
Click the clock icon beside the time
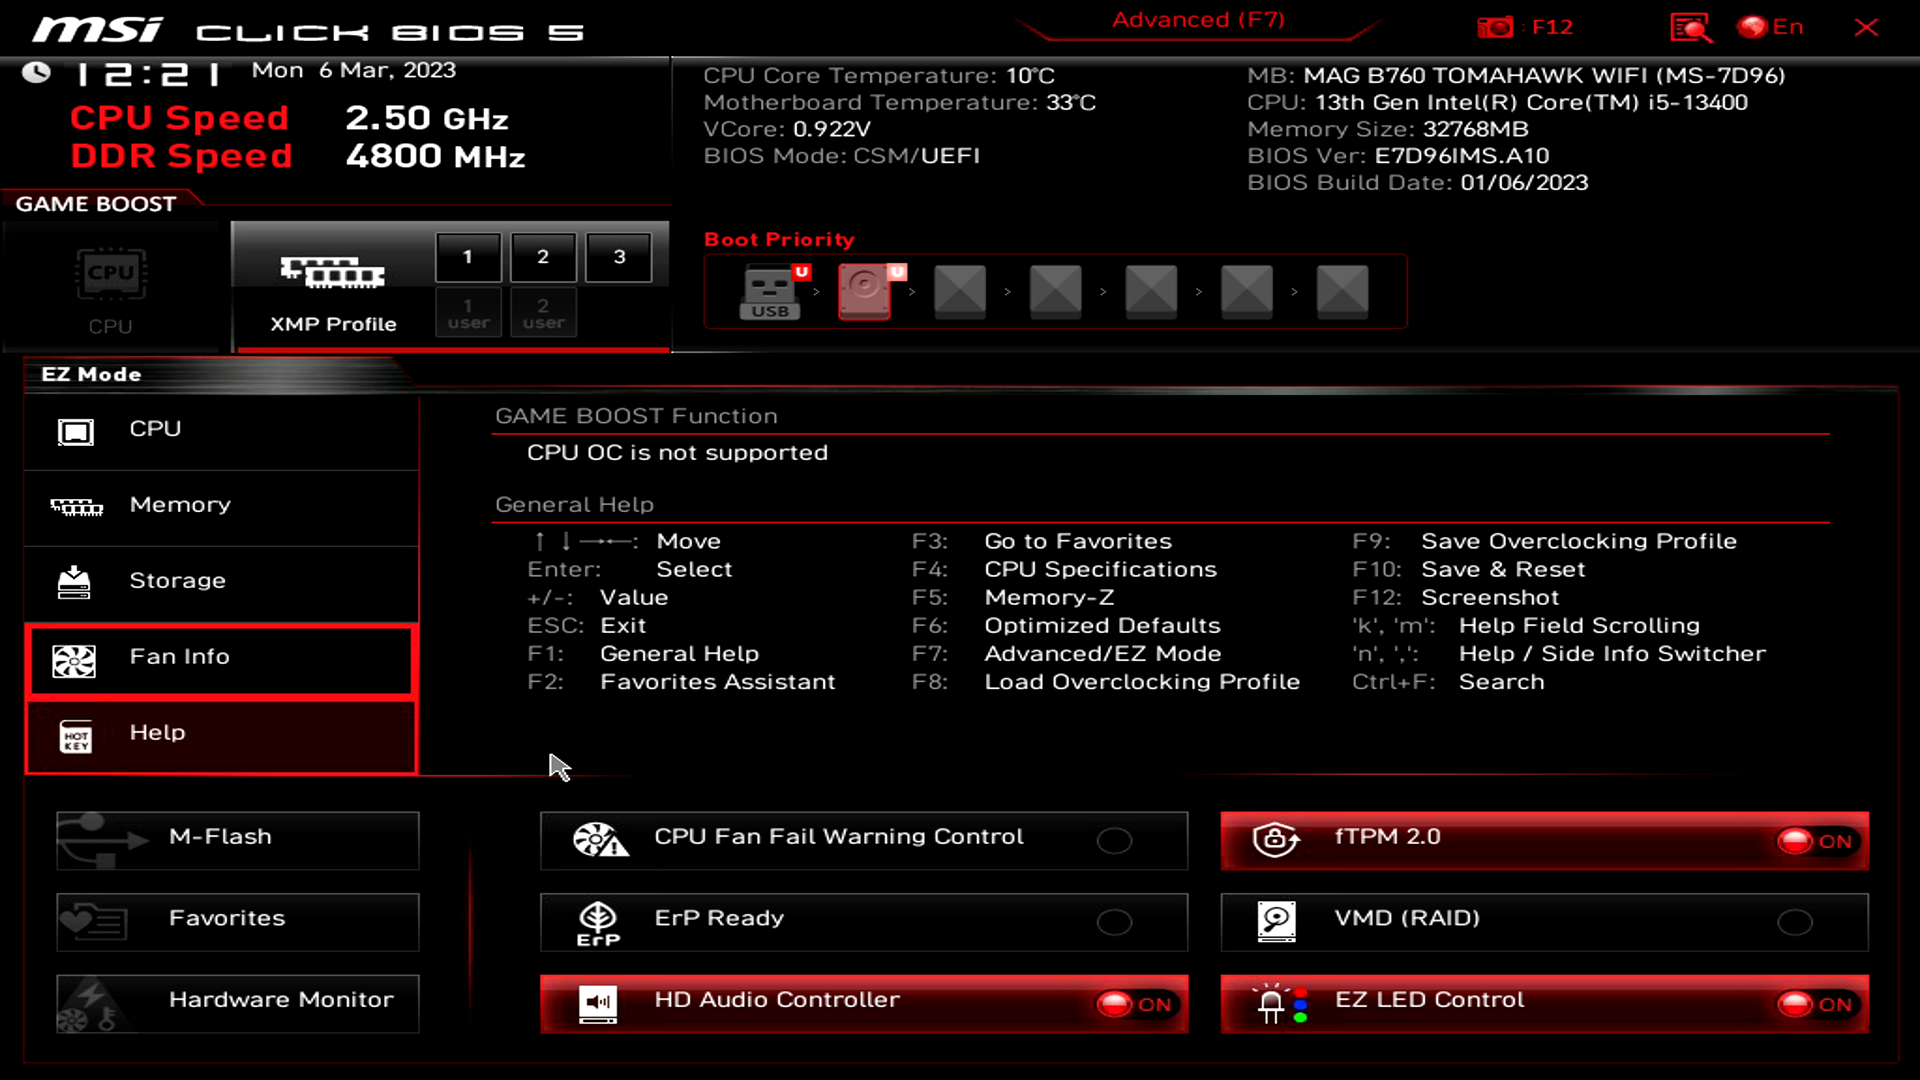coord(37,72)
